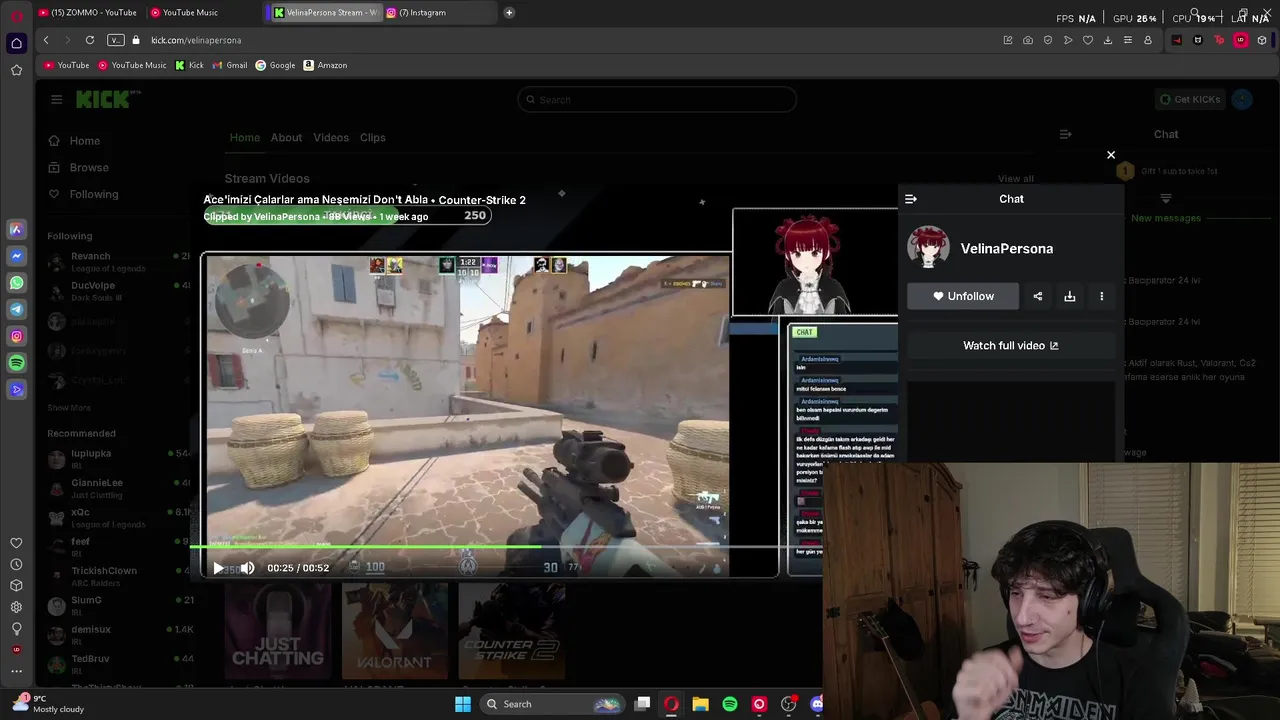Image resolution: width=1280 pixels, height=720 pixels.
Task: Download the clip
Action: coord(1069,296)
